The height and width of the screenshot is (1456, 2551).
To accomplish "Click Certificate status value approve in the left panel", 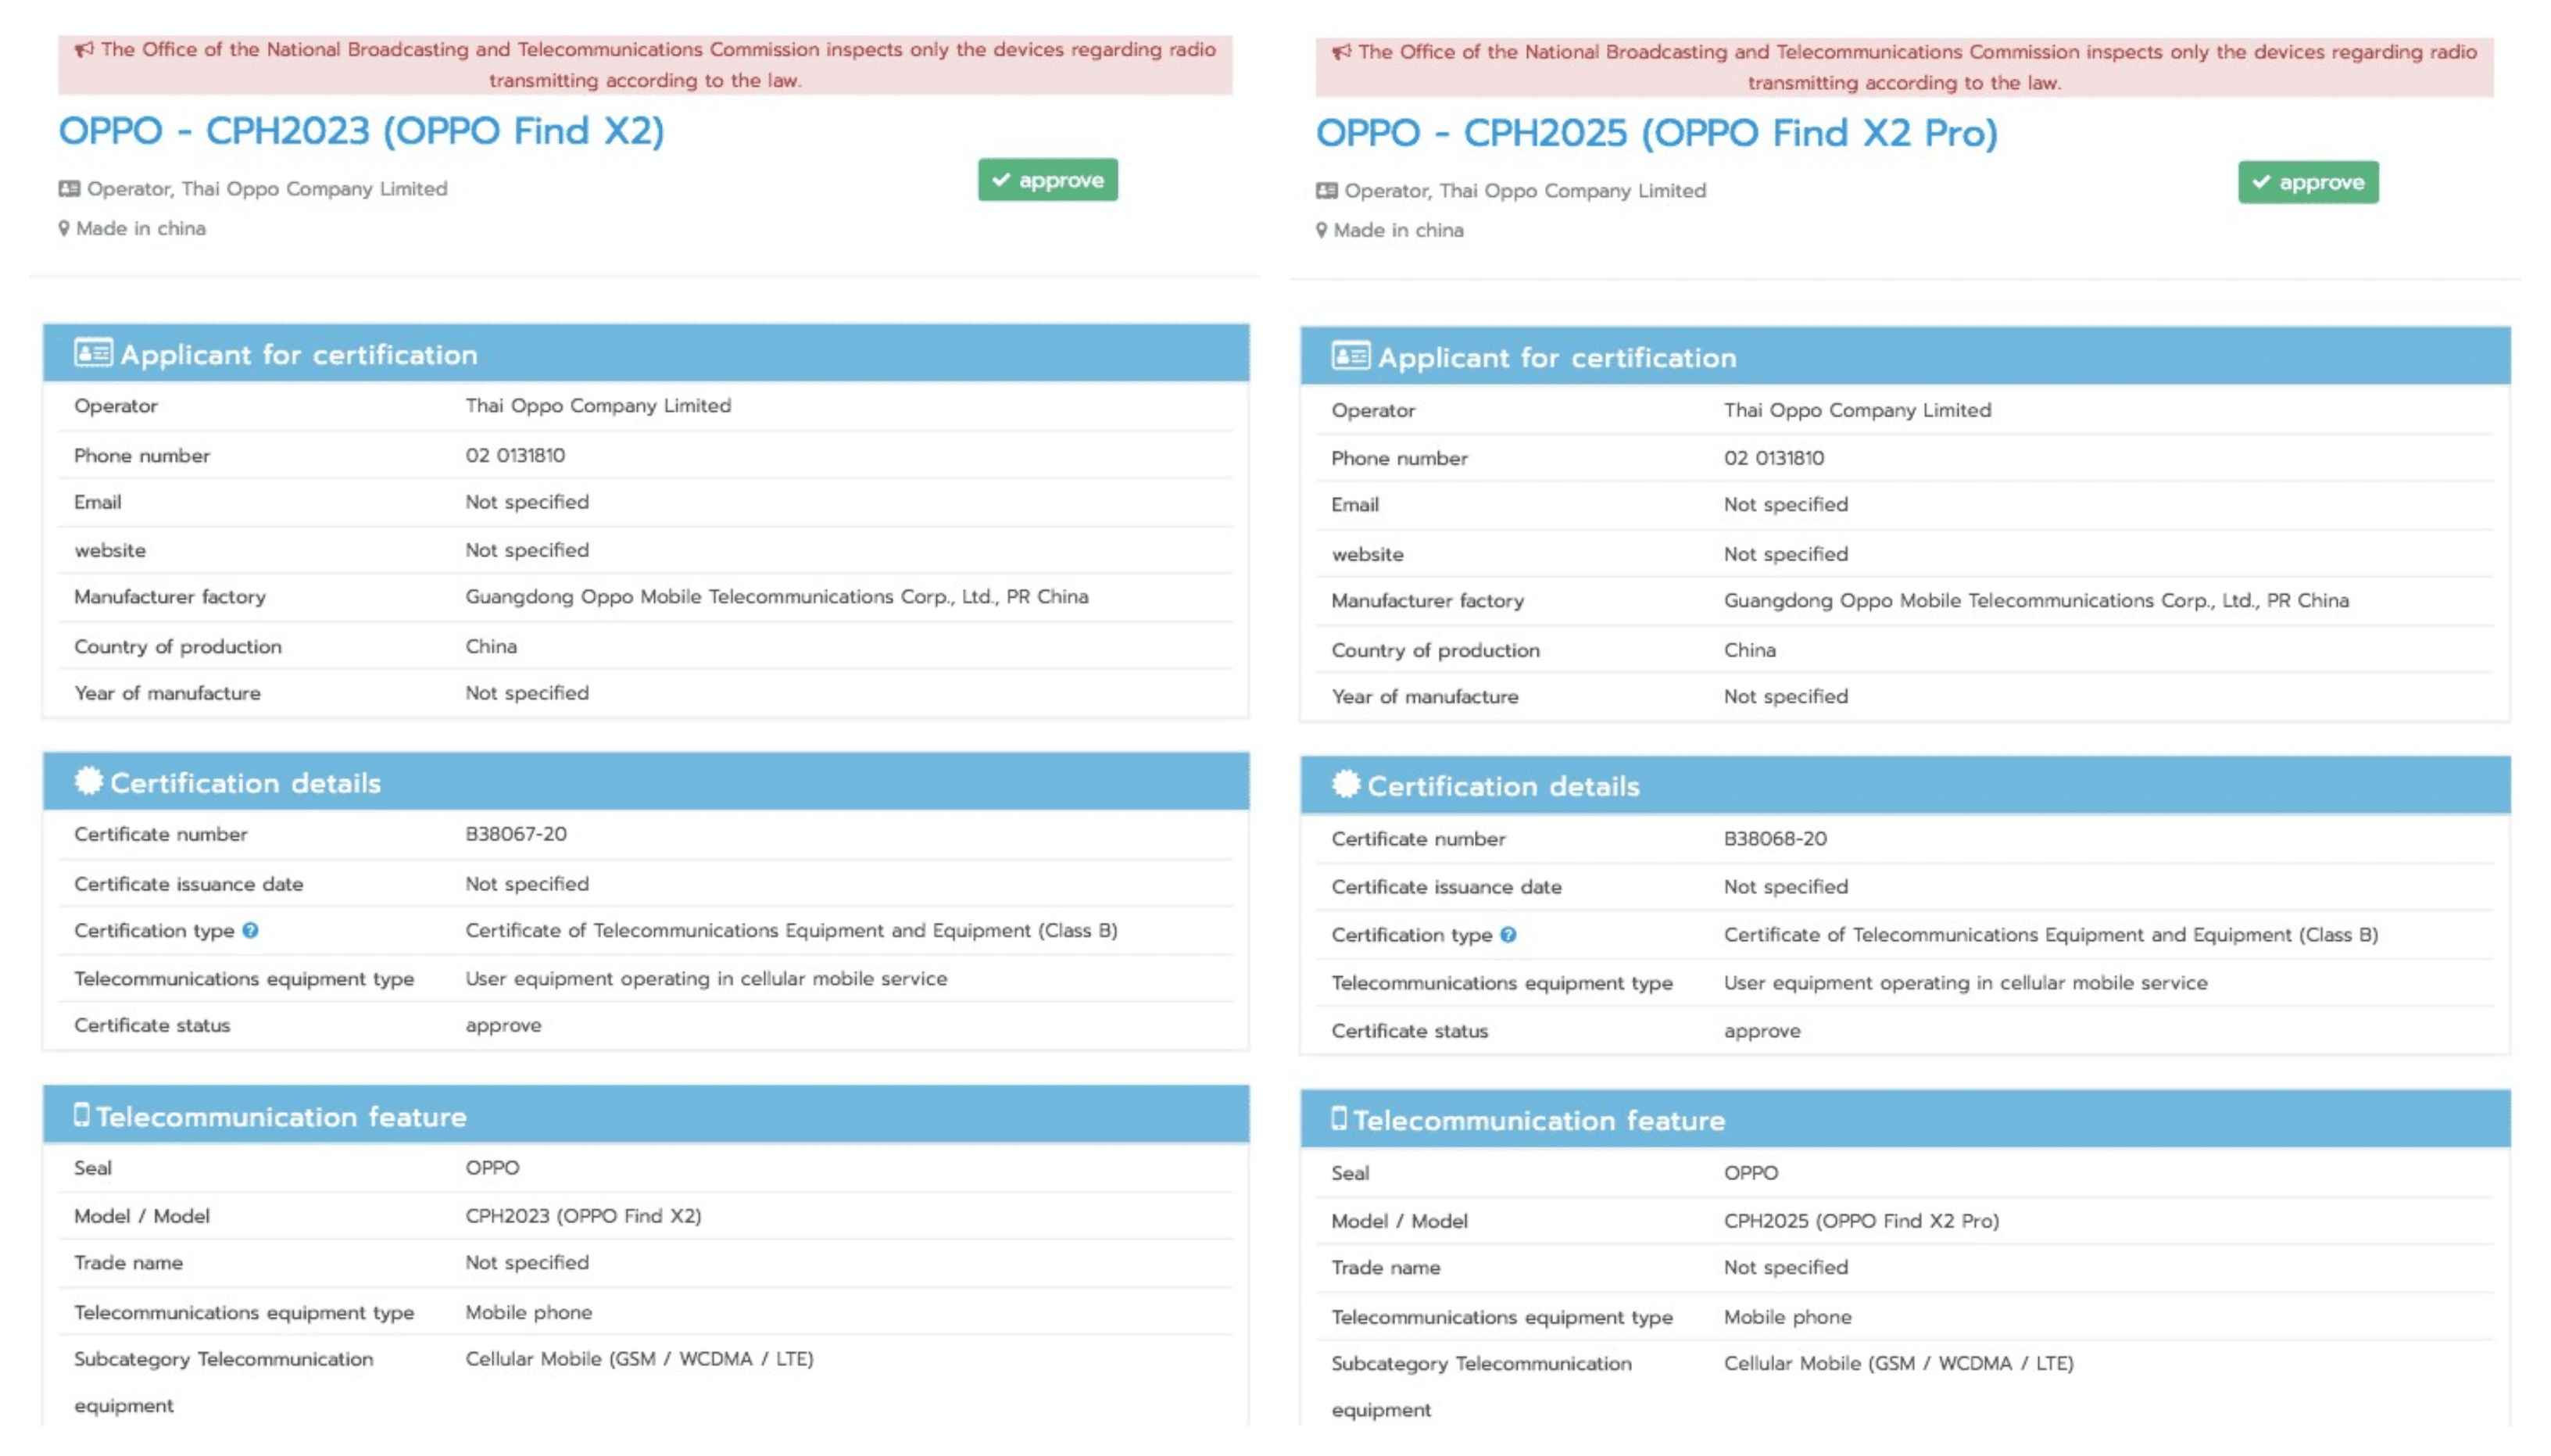I will coord(503,1026).
